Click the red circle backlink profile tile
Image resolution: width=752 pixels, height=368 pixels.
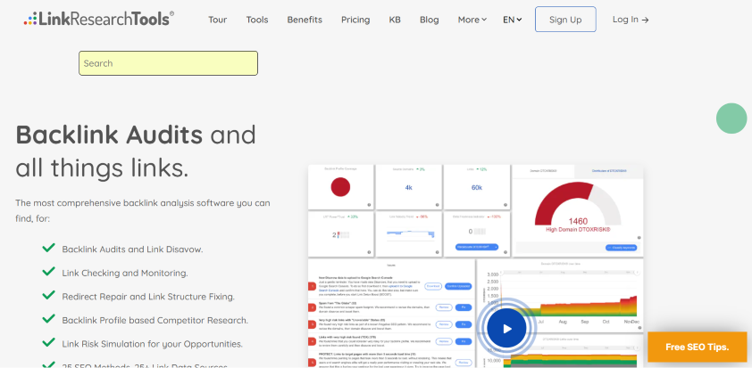click(341, 187)
